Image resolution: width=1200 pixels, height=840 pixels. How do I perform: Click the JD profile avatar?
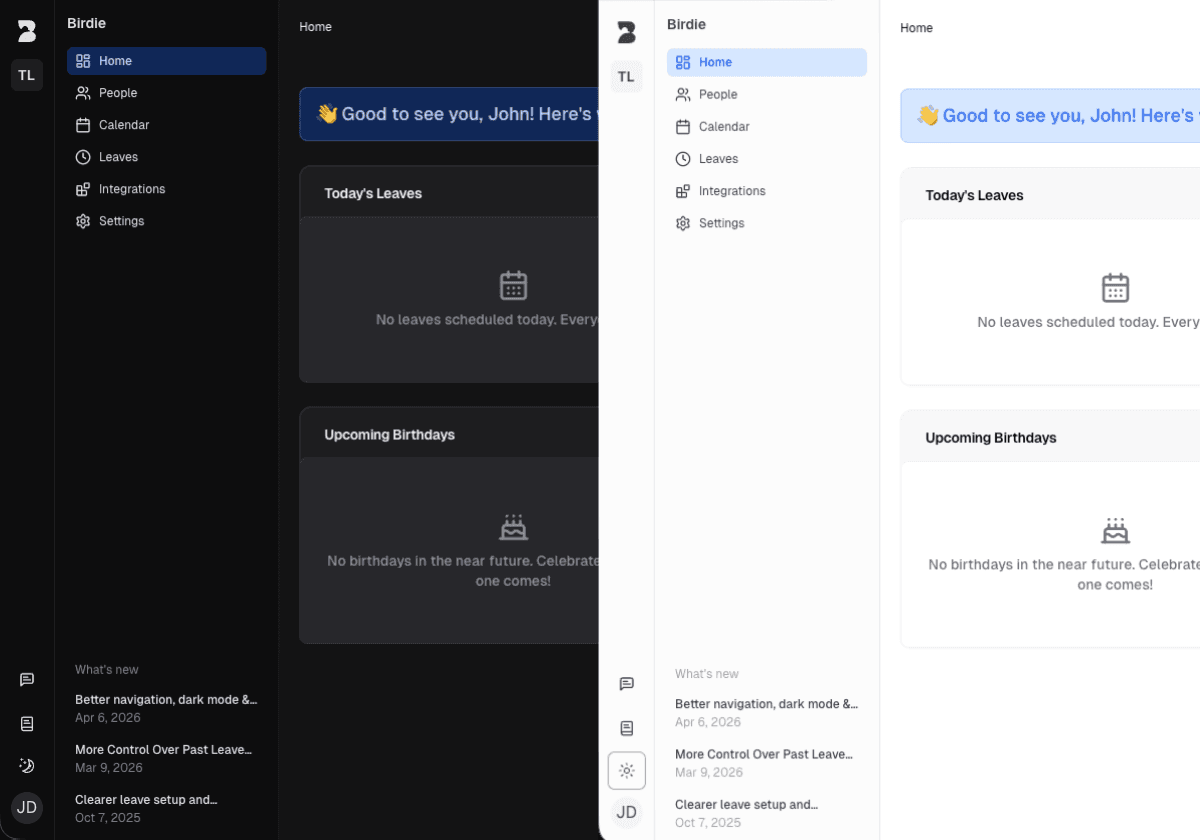pos(26,807)
